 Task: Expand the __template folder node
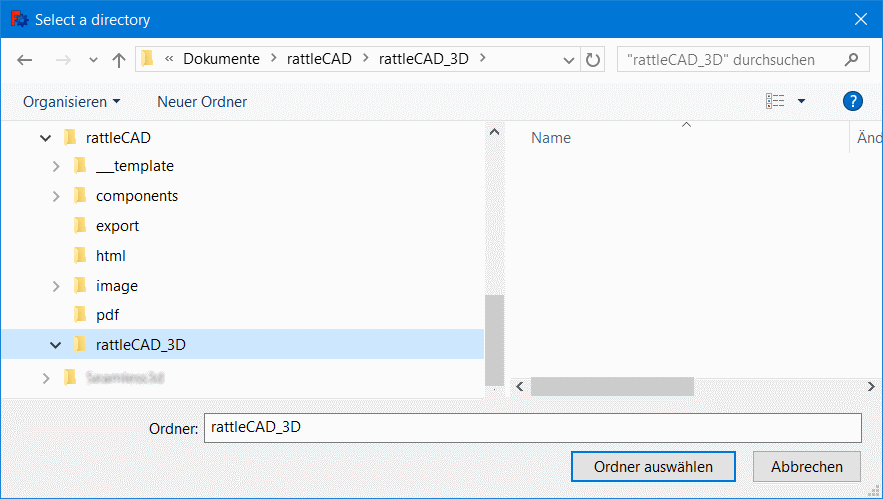(x=56, y=167)
